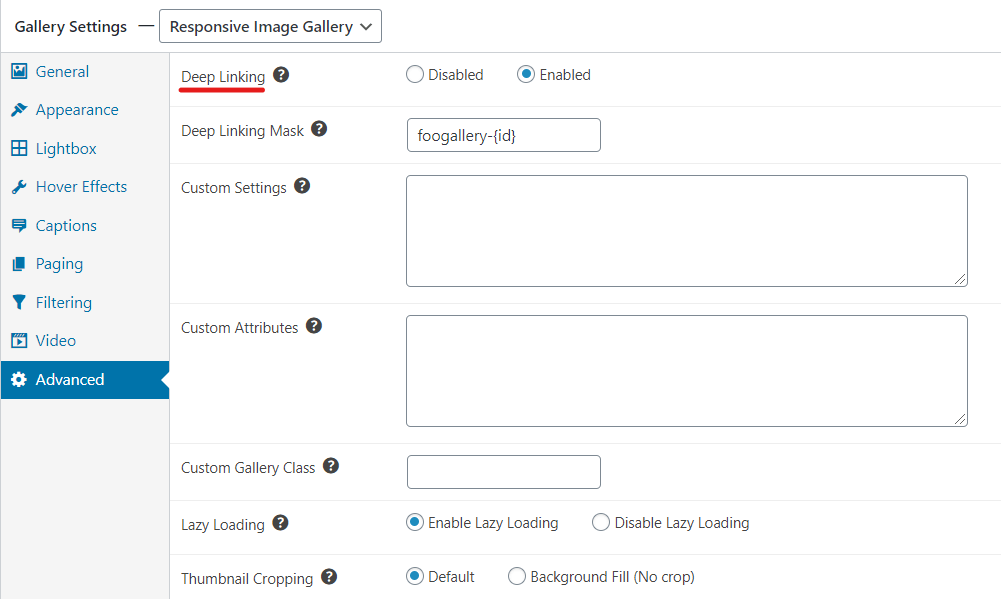Click inside the Custom Settings textarea
1001x599 pixels.
click(687, 231)
